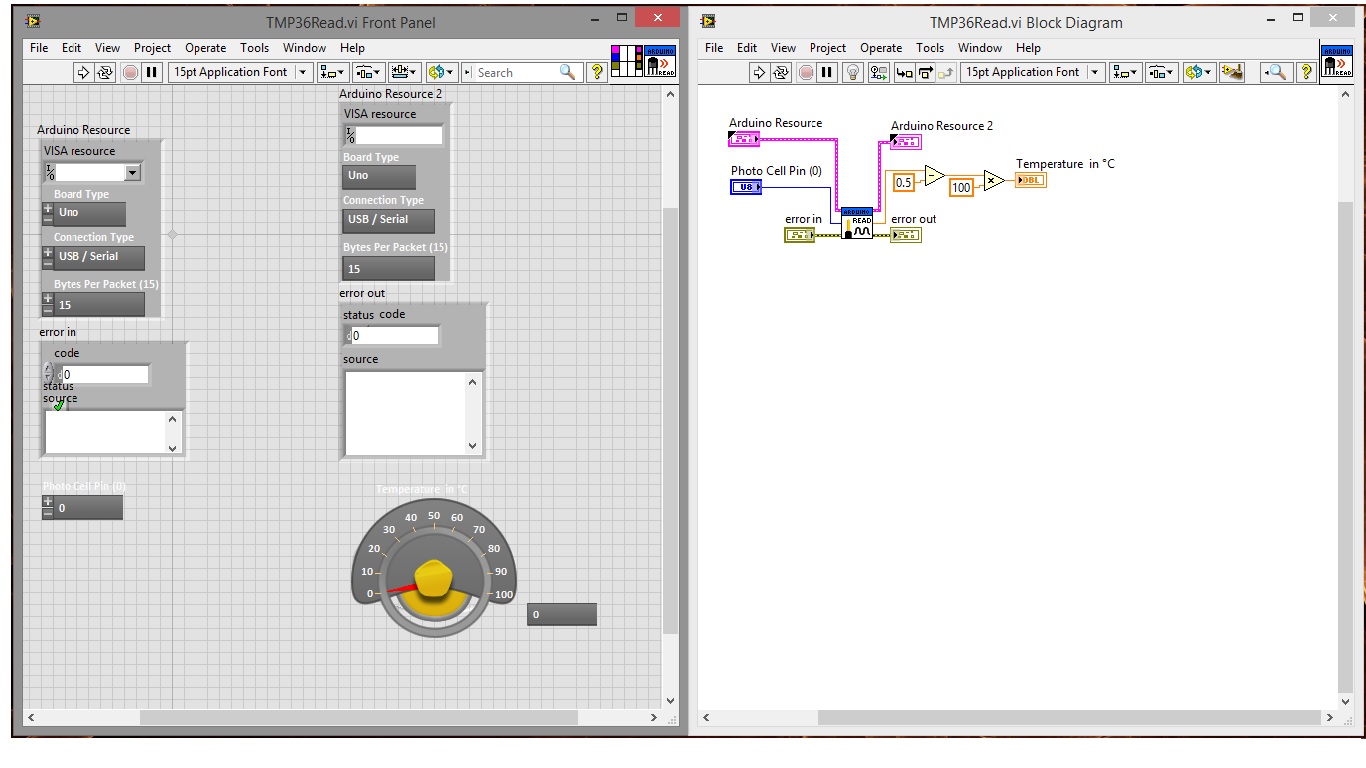Toggle error in status checkmark
Viewport: 1366px width, 768px height.
click(x=58, y=405)
